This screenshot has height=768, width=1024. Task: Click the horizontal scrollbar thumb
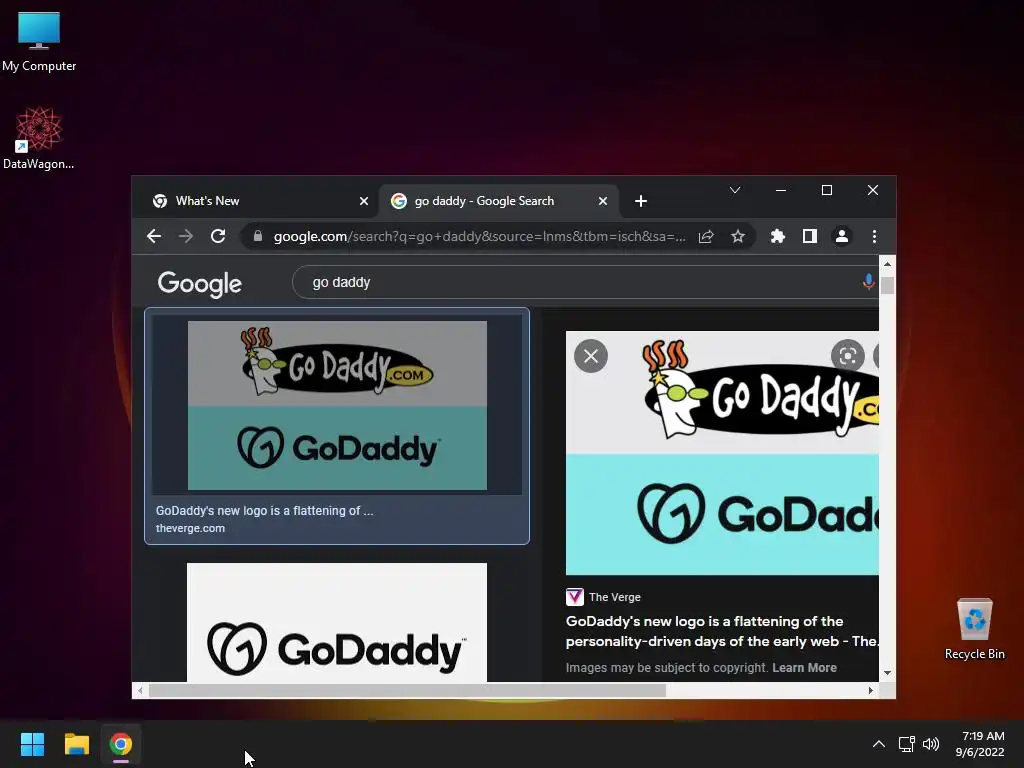(408, 690)
